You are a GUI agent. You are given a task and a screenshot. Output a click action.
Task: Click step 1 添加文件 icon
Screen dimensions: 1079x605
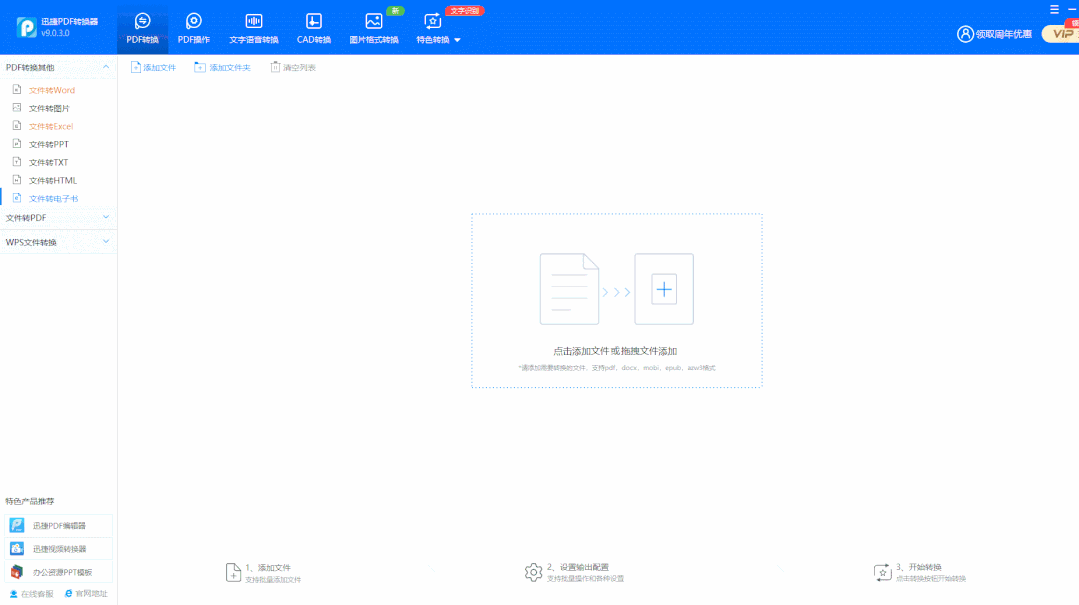233,573
